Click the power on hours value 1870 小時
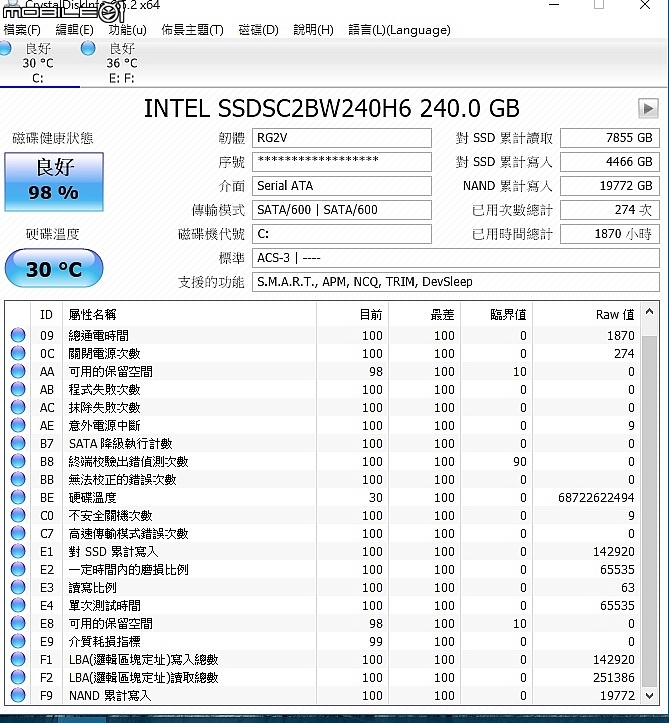The width and height of the screenshot is (669, 723). (610, 234)
